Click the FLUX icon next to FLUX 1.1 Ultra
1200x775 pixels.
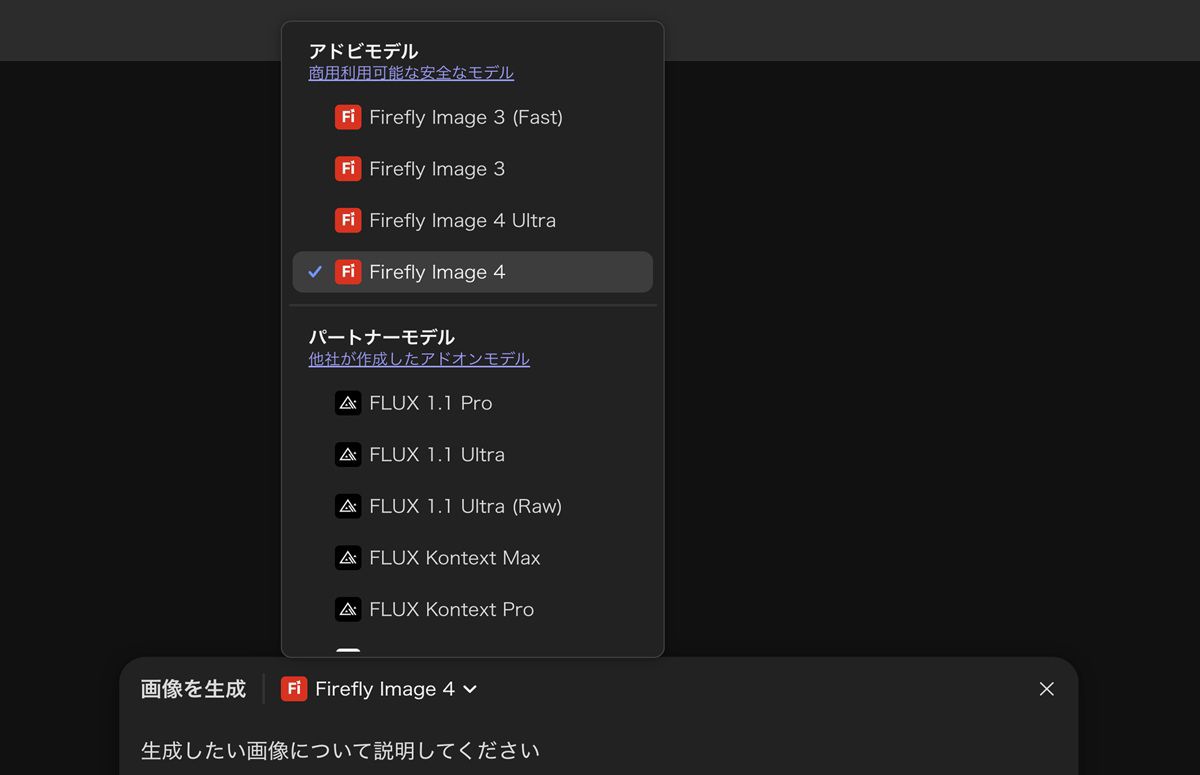pyautogui.click(x=347, y=455)
